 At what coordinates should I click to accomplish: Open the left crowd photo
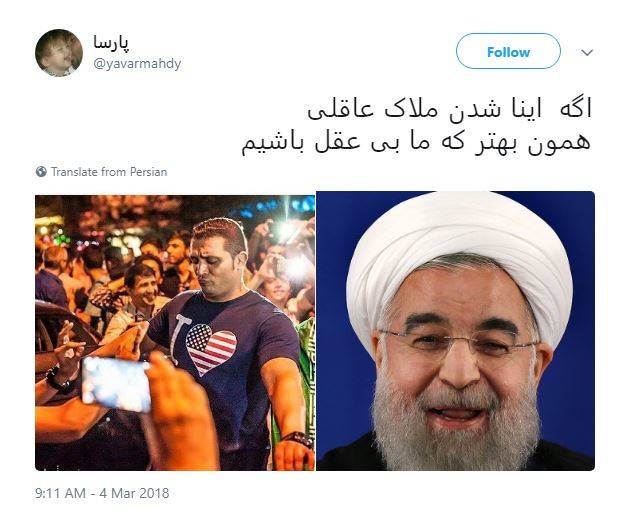point(175,333)
